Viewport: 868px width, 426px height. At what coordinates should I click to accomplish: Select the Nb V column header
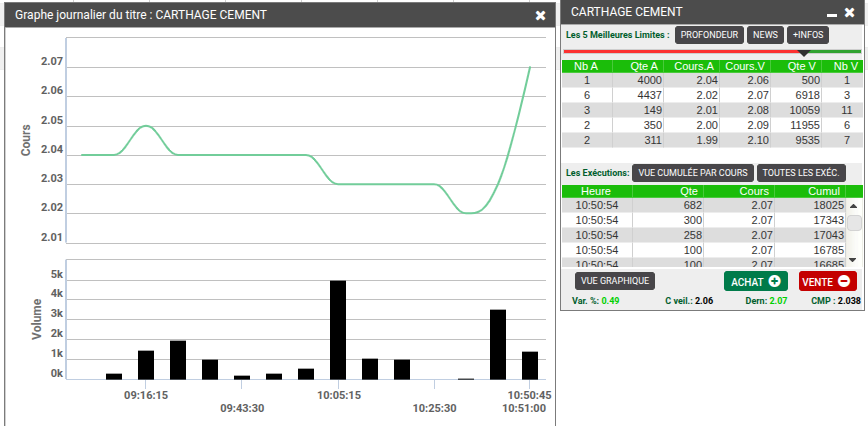coord(842,66)
